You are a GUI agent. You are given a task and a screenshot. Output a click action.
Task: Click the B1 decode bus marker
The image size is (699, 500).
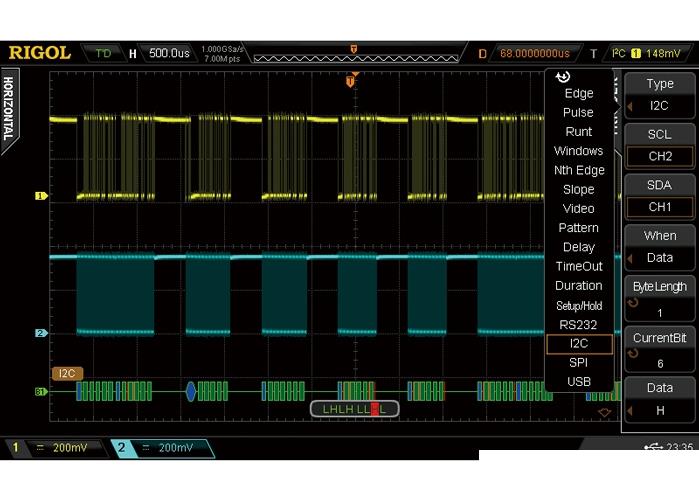(x=41, y=391)
